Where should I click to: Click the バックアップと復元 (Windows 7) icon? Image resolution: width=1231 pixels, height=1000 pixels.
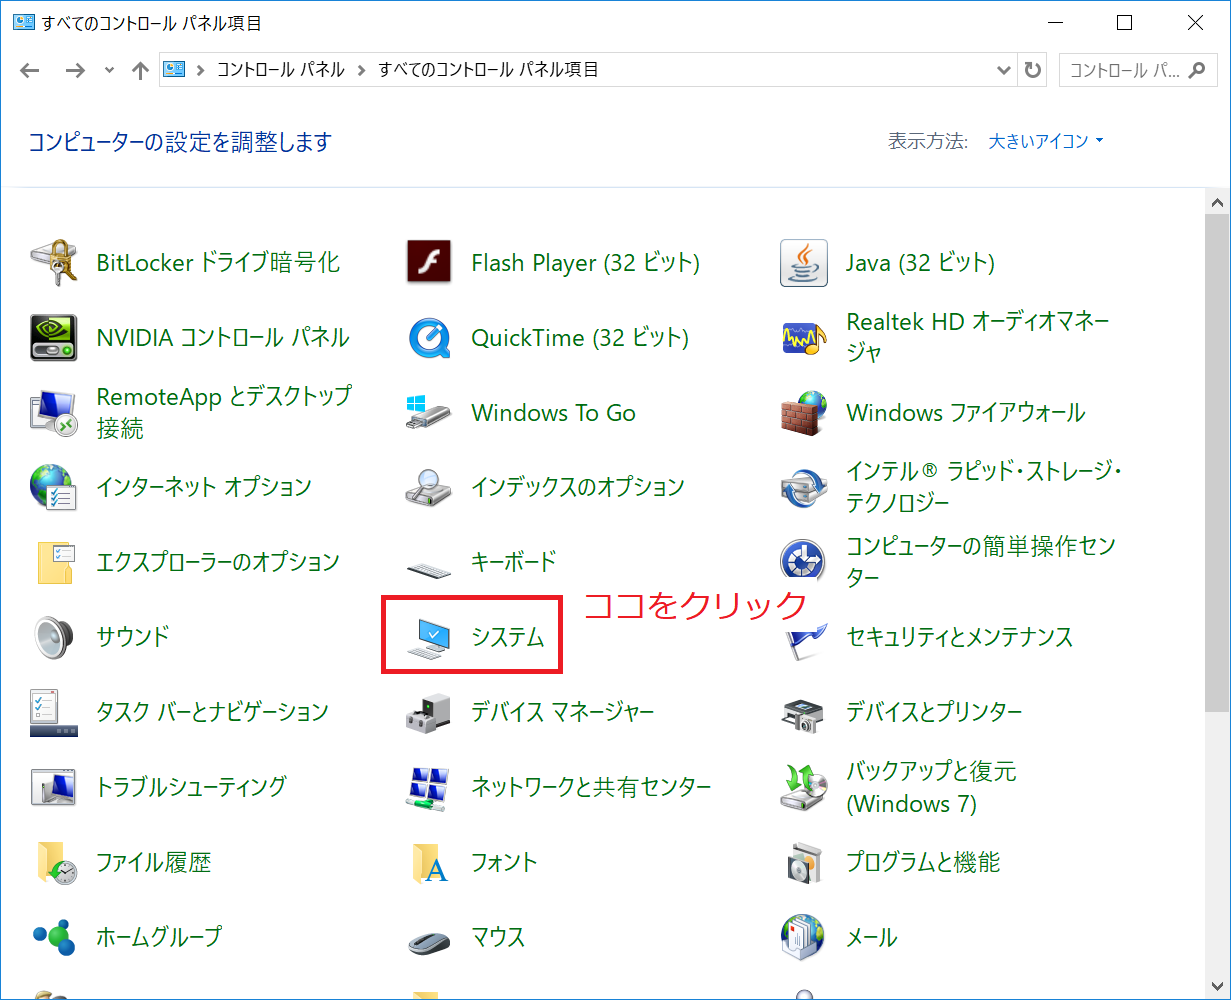pos(804,787)
